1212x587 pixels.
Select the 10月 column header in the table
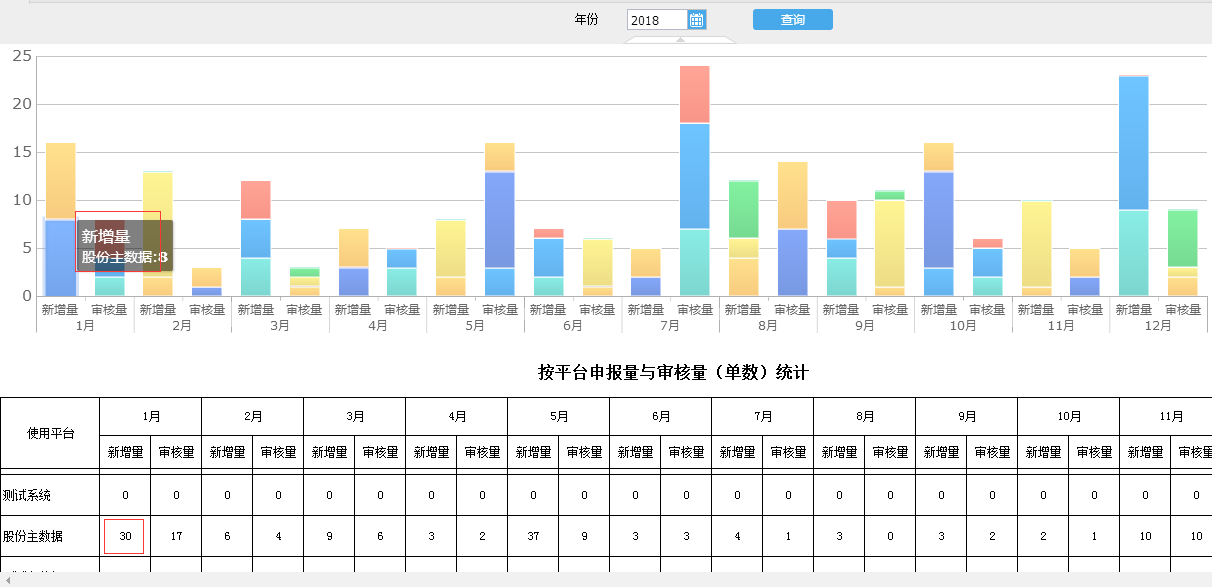tap(1068, 416)
